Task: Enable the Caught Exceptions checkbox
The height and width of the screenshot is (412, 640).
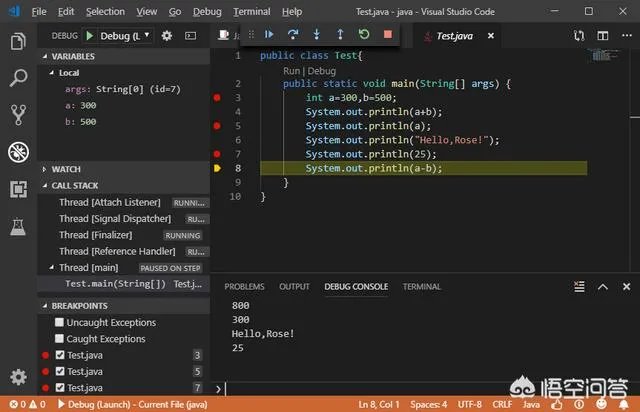Action: click(60, 339)
